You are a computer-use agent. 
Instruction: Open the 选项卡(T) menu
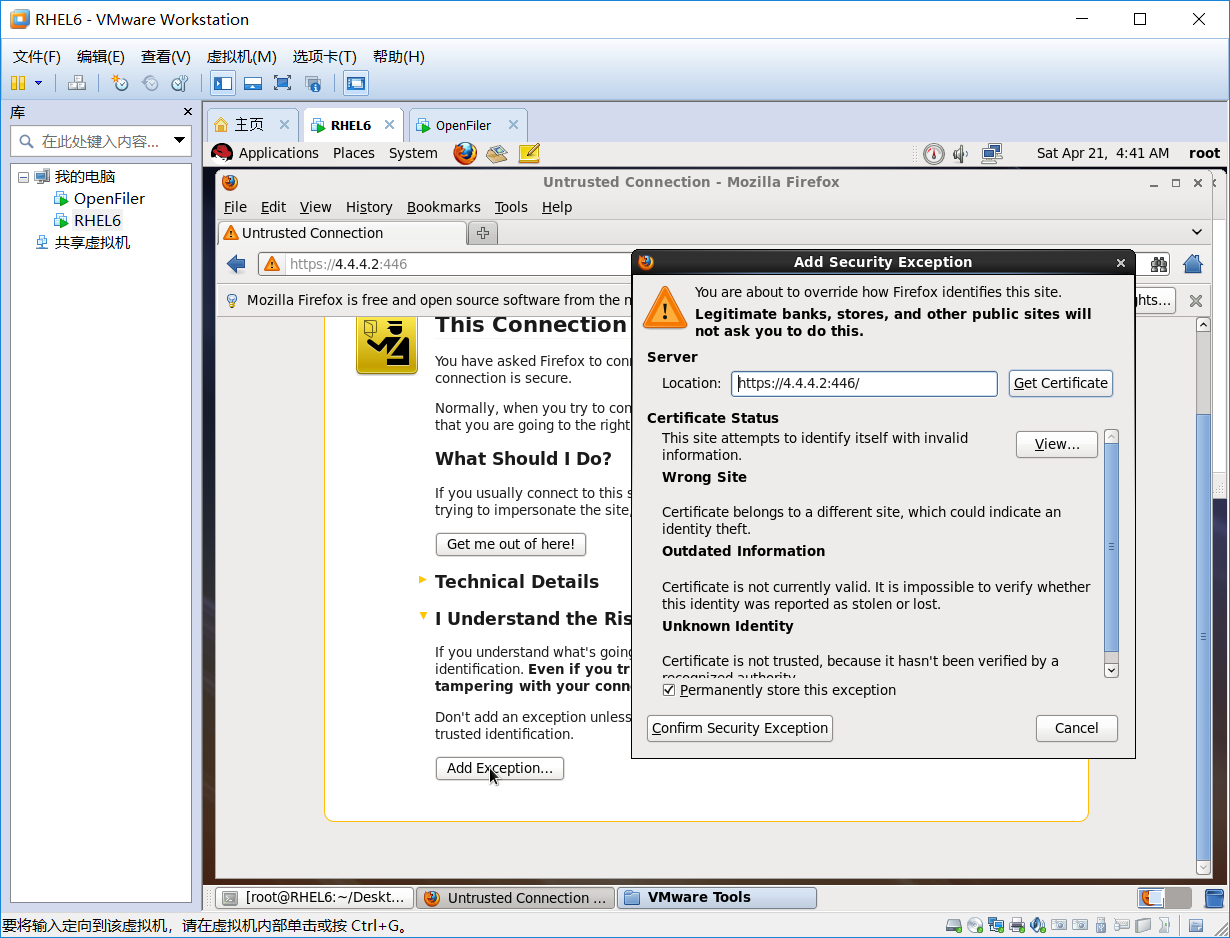(324, 56)
